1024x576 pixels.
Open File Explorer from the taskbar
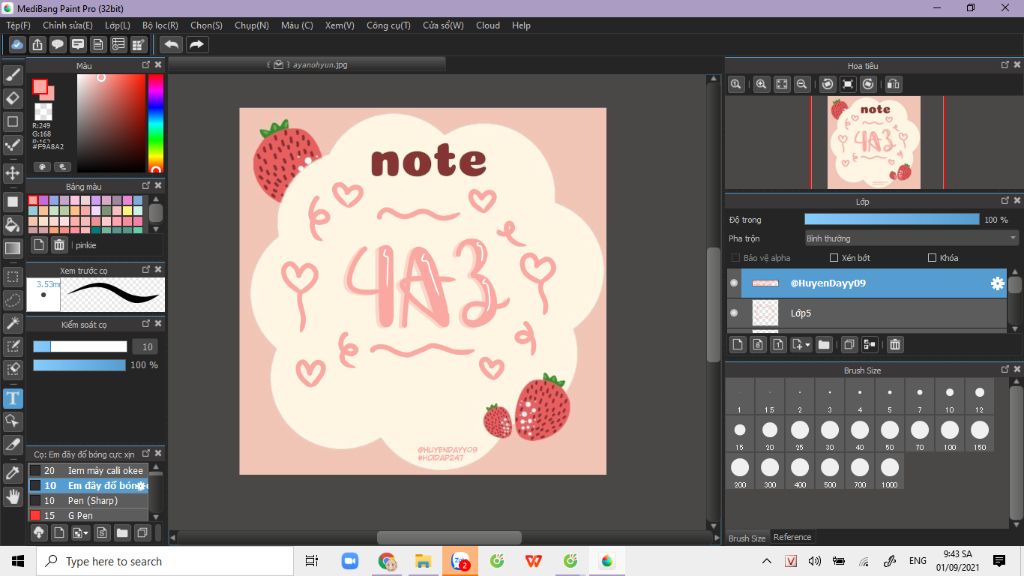coord(423,561)
